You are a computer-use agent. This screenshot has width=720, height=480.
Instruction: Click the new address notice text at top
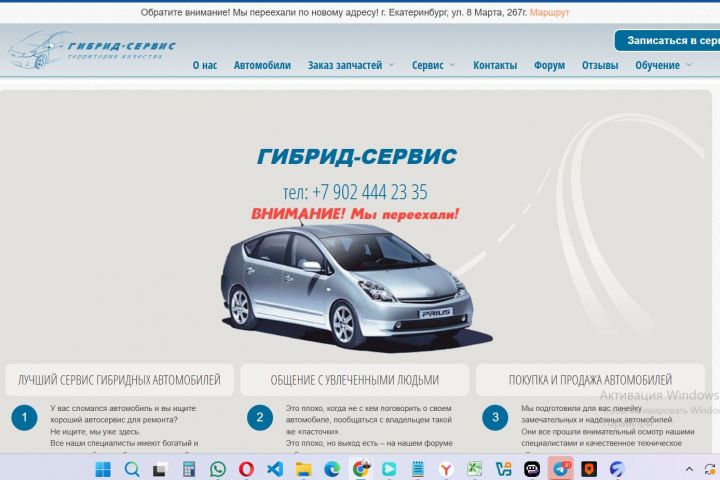(334, 12)
